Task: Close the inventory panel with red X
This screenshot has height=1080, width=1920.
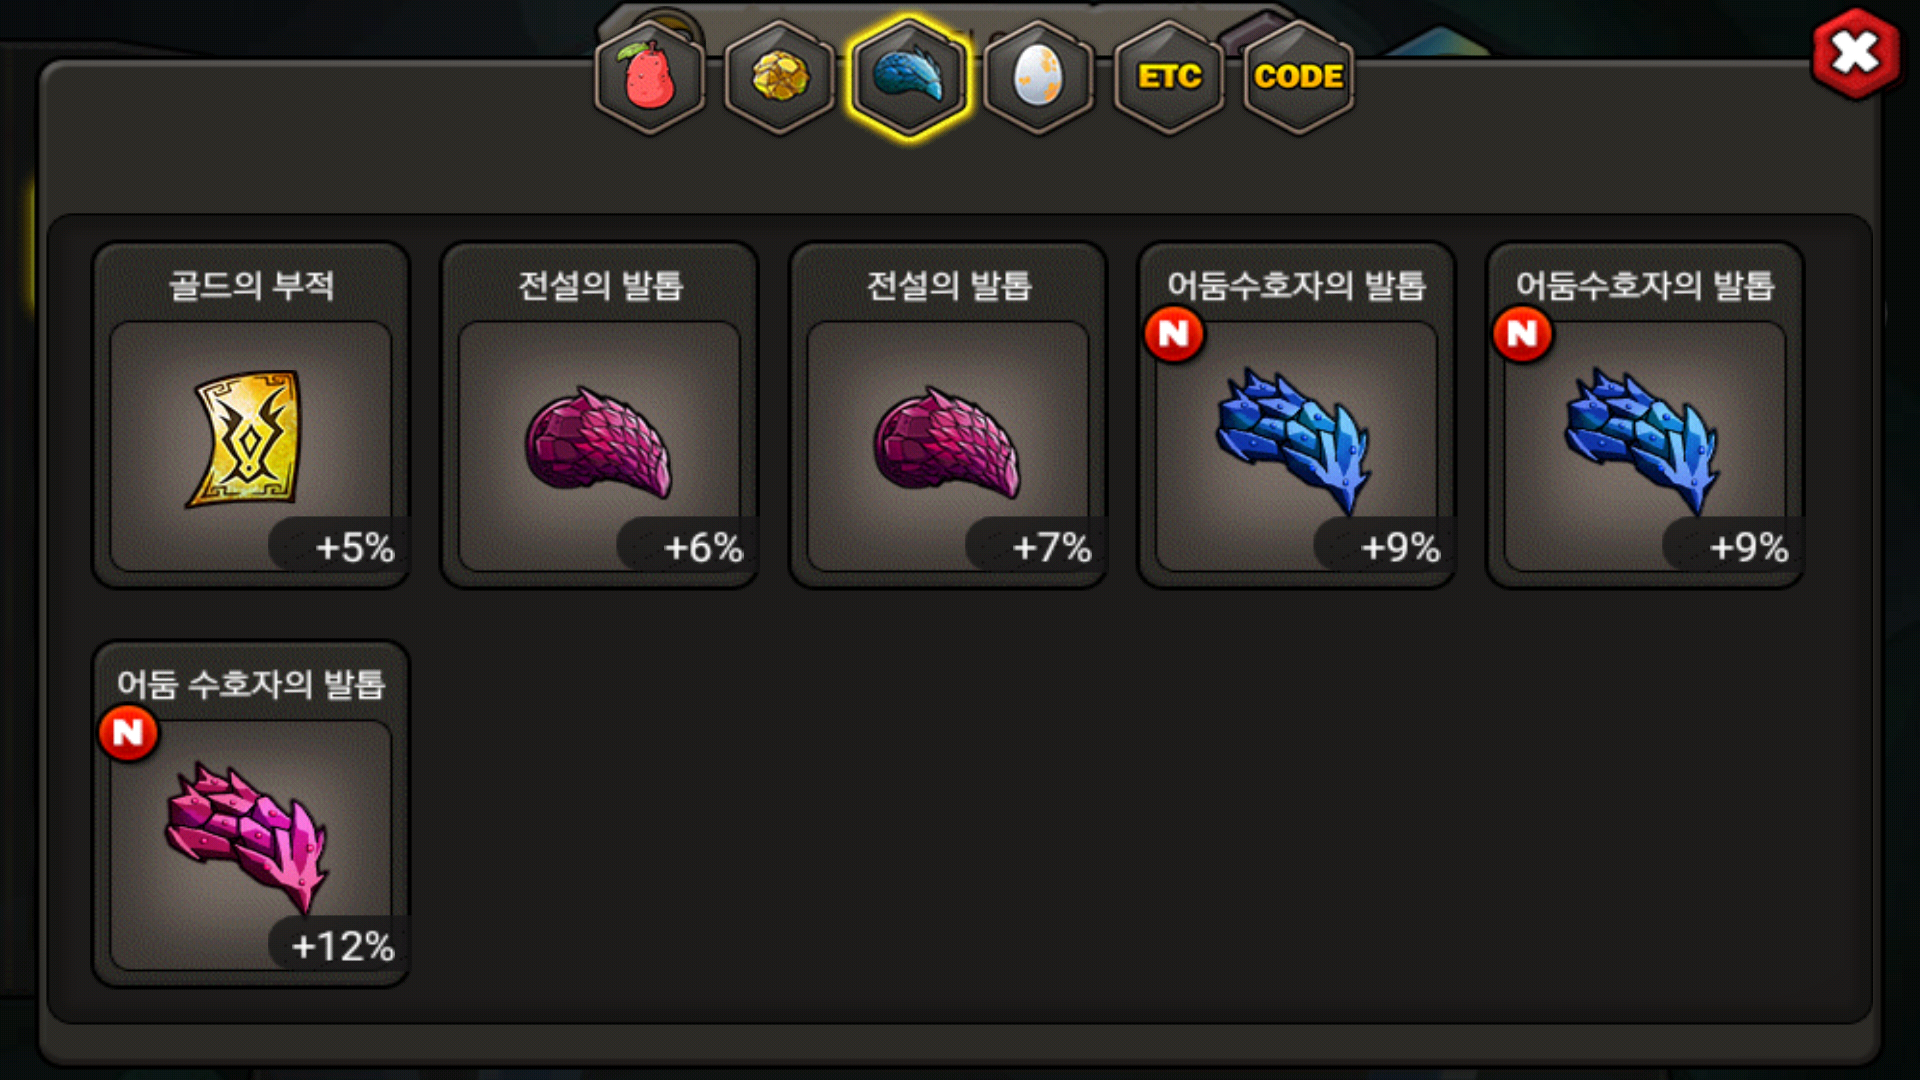Action: click(x=1856, y=53)
